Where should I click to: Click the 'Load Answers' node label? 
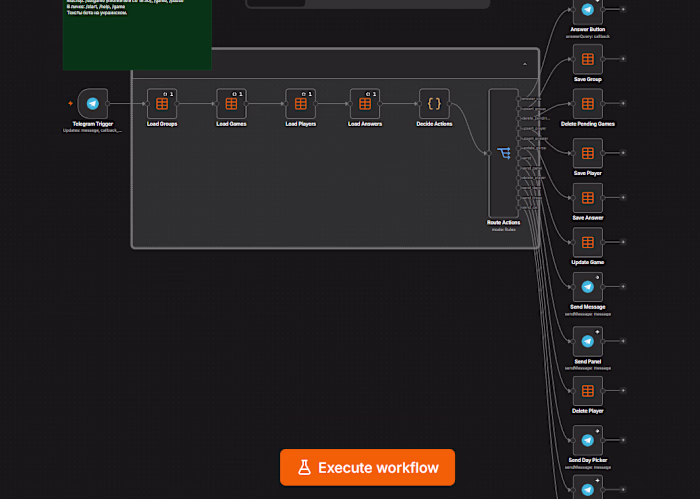click(365, 124)
